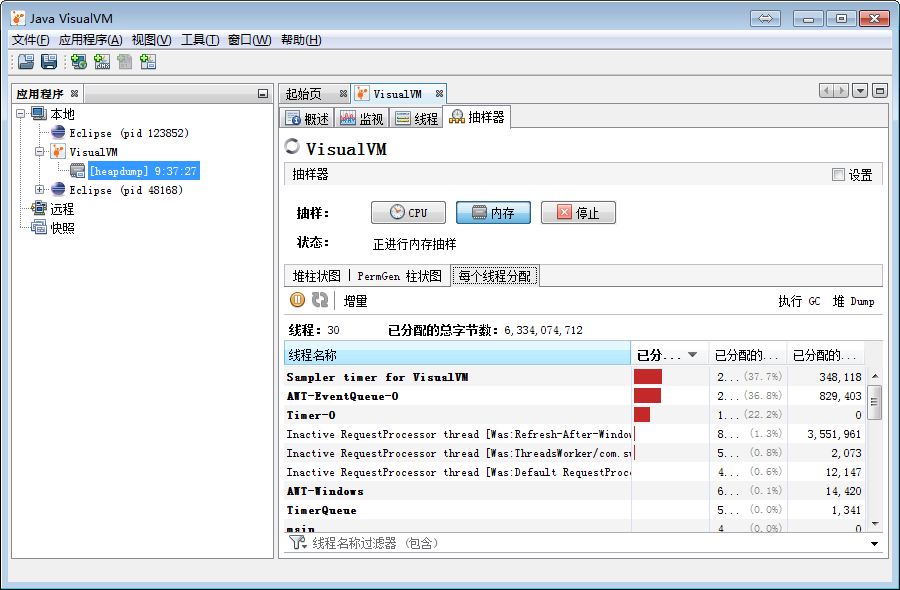Select the [heapdump] 9:37:27 tree item
This screenshot has height=590, width=900.
coord(143,170)
